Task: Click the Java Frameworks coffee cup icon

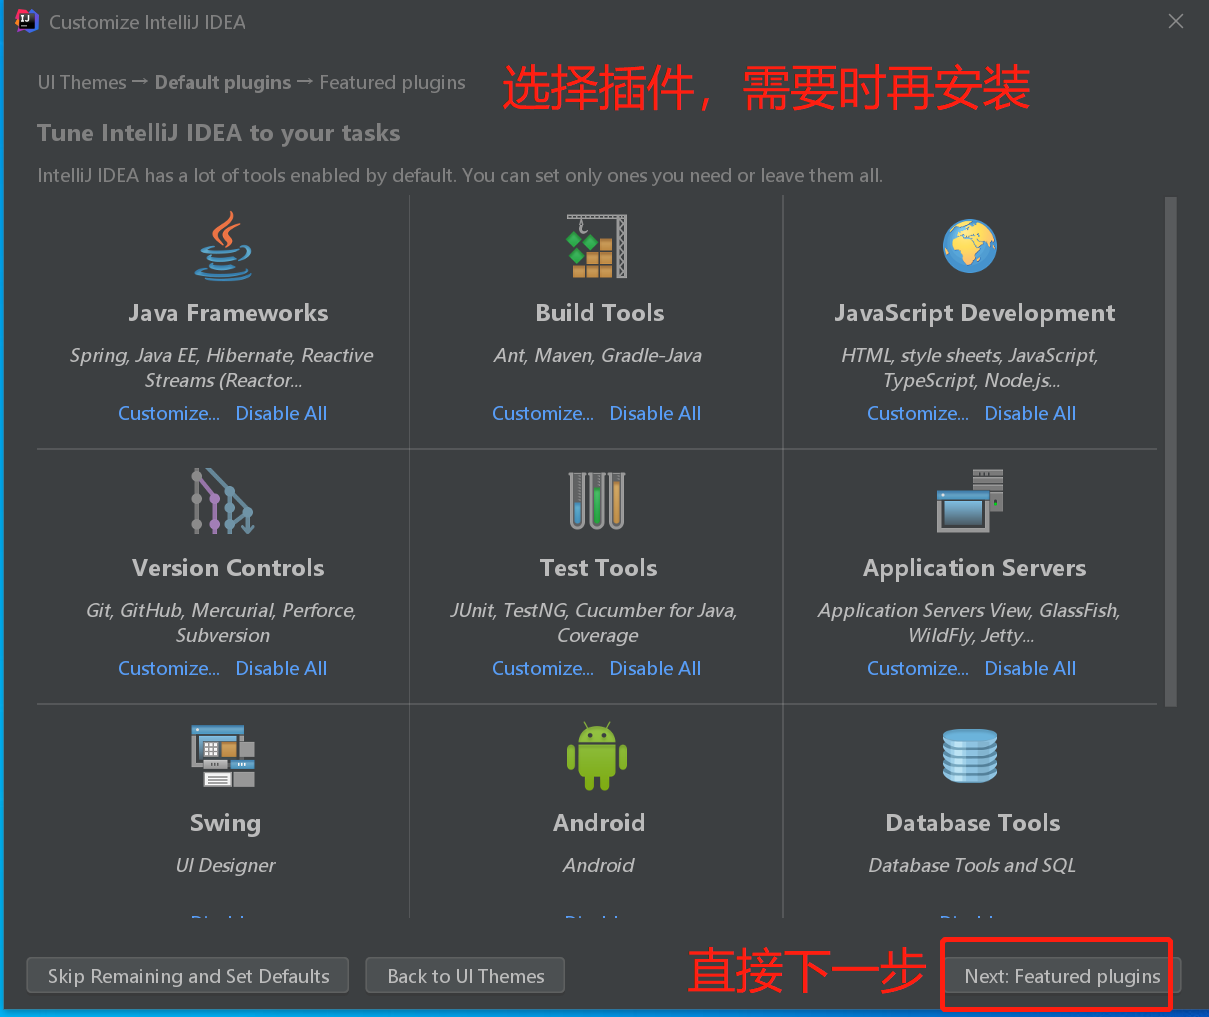Action: (223, 246)
